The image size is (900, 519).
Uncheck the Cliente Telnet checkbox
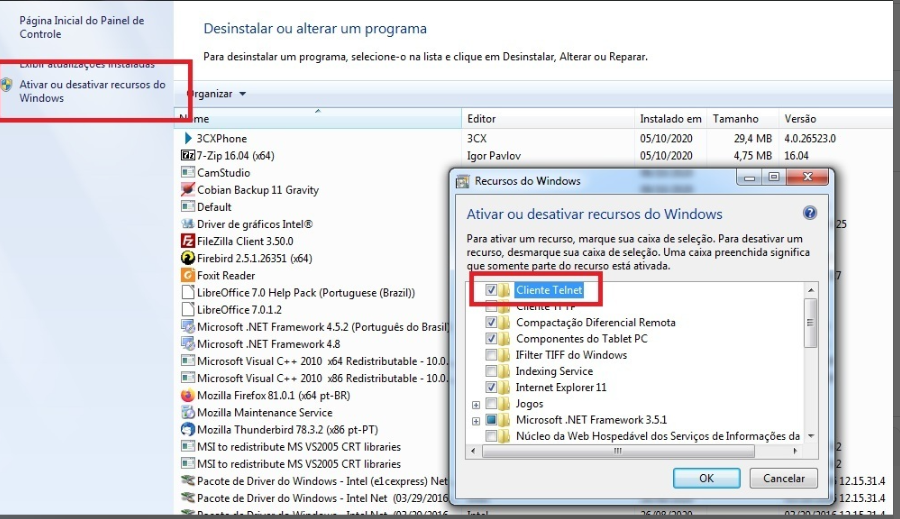click(x=491, y=290)
